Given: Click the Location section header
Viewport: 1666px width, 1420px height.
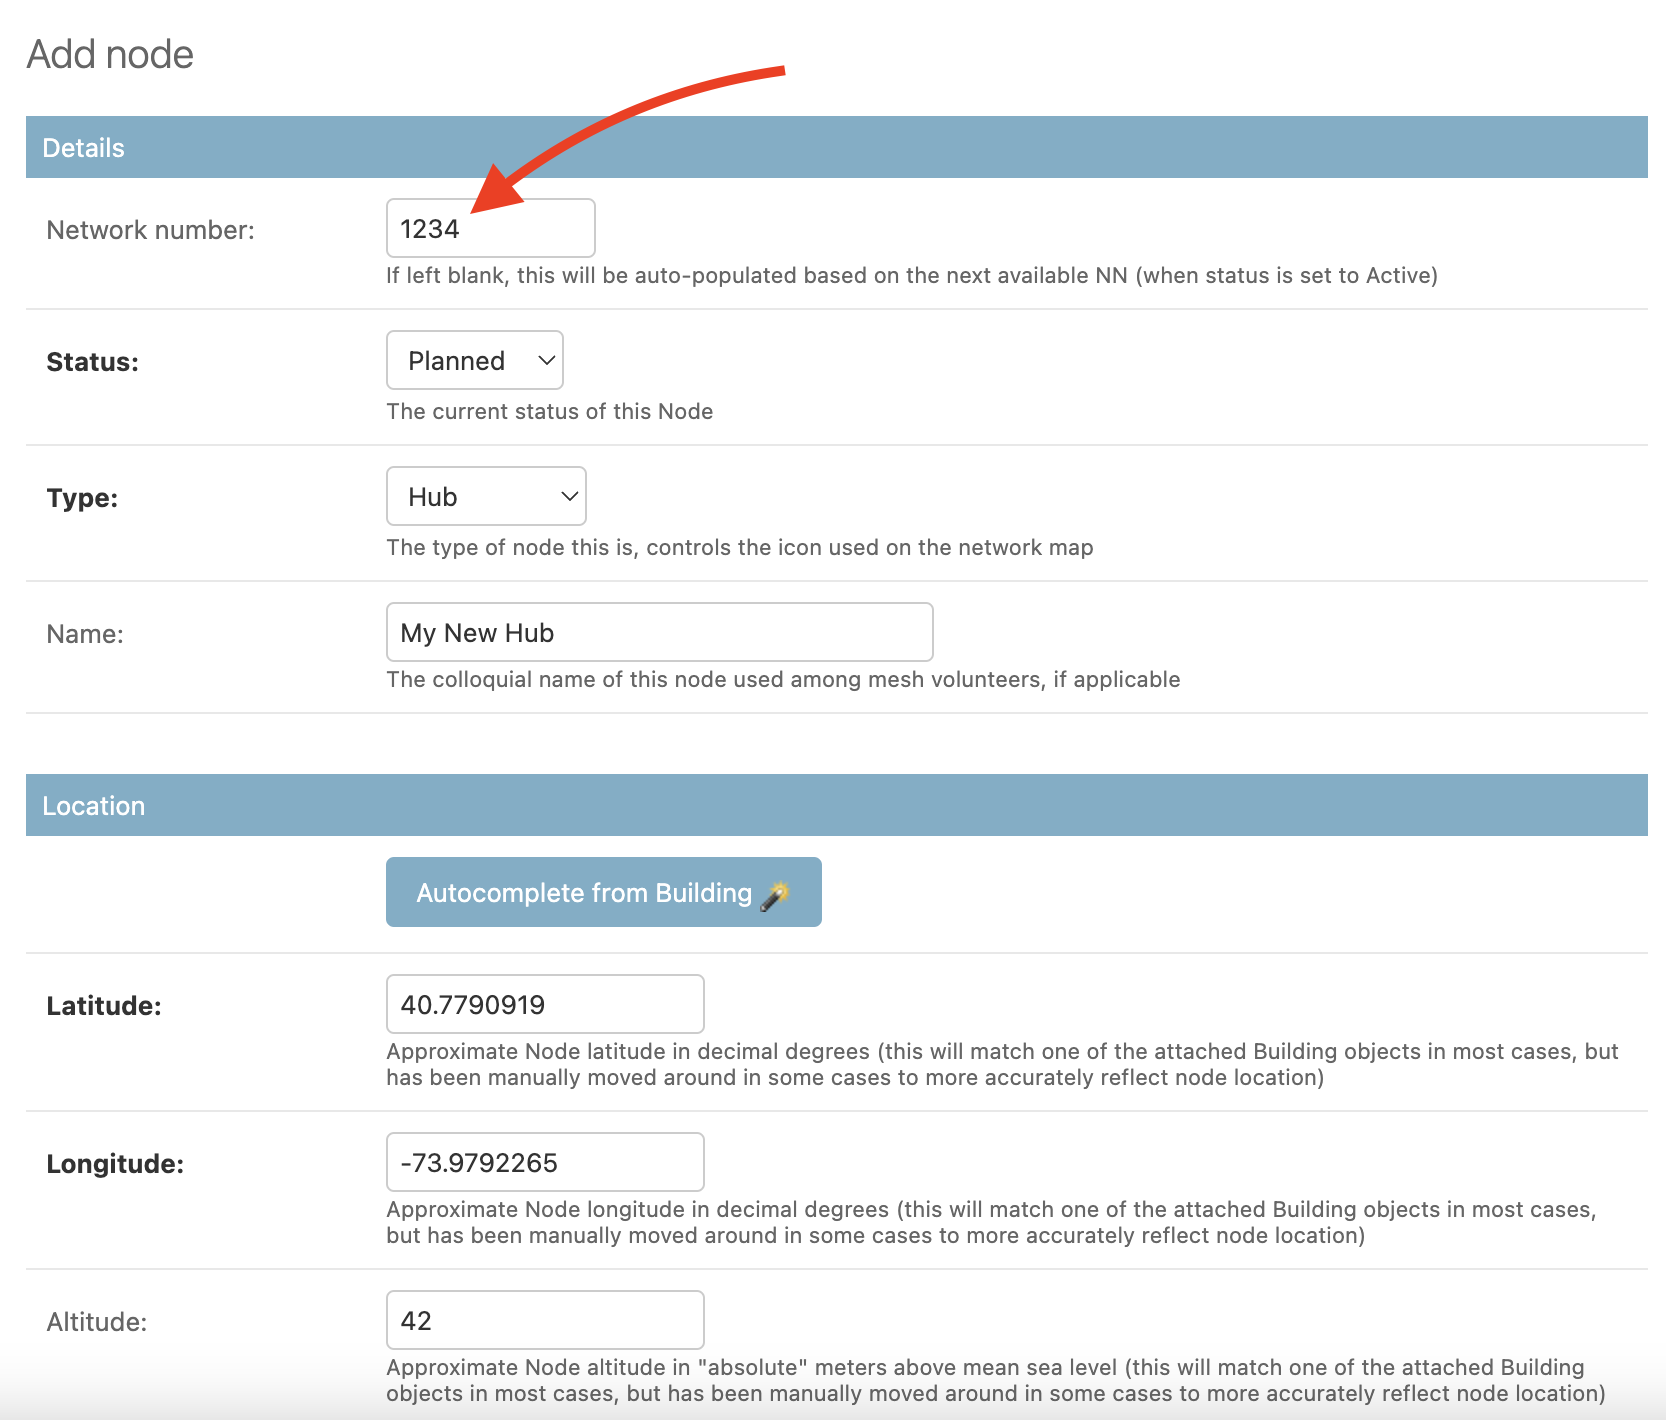Looking at the screenshot, I should 836,805.
